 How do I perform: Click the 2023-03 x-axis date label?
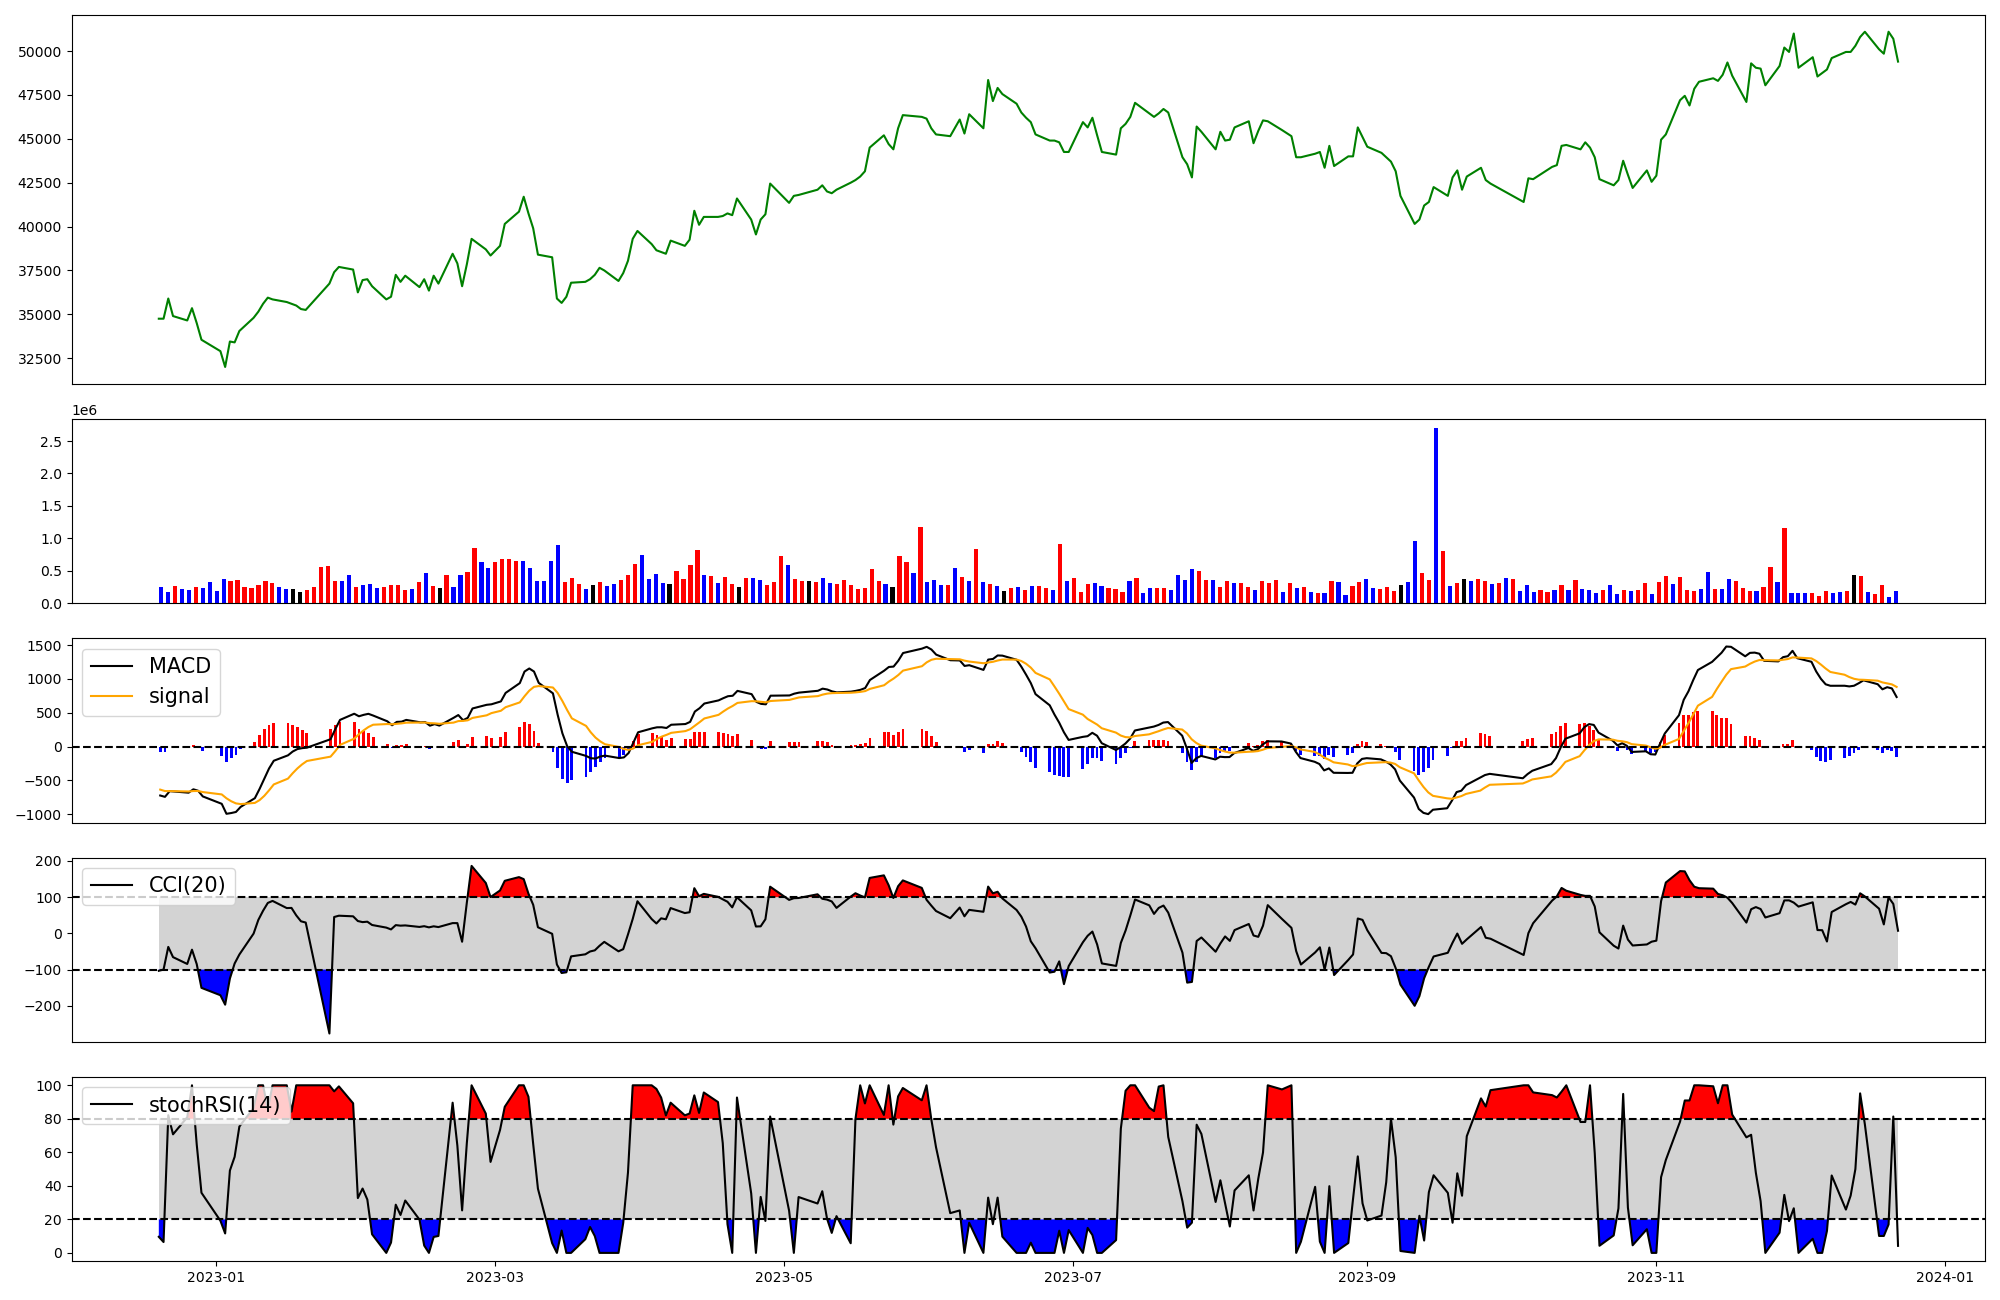495,1277
